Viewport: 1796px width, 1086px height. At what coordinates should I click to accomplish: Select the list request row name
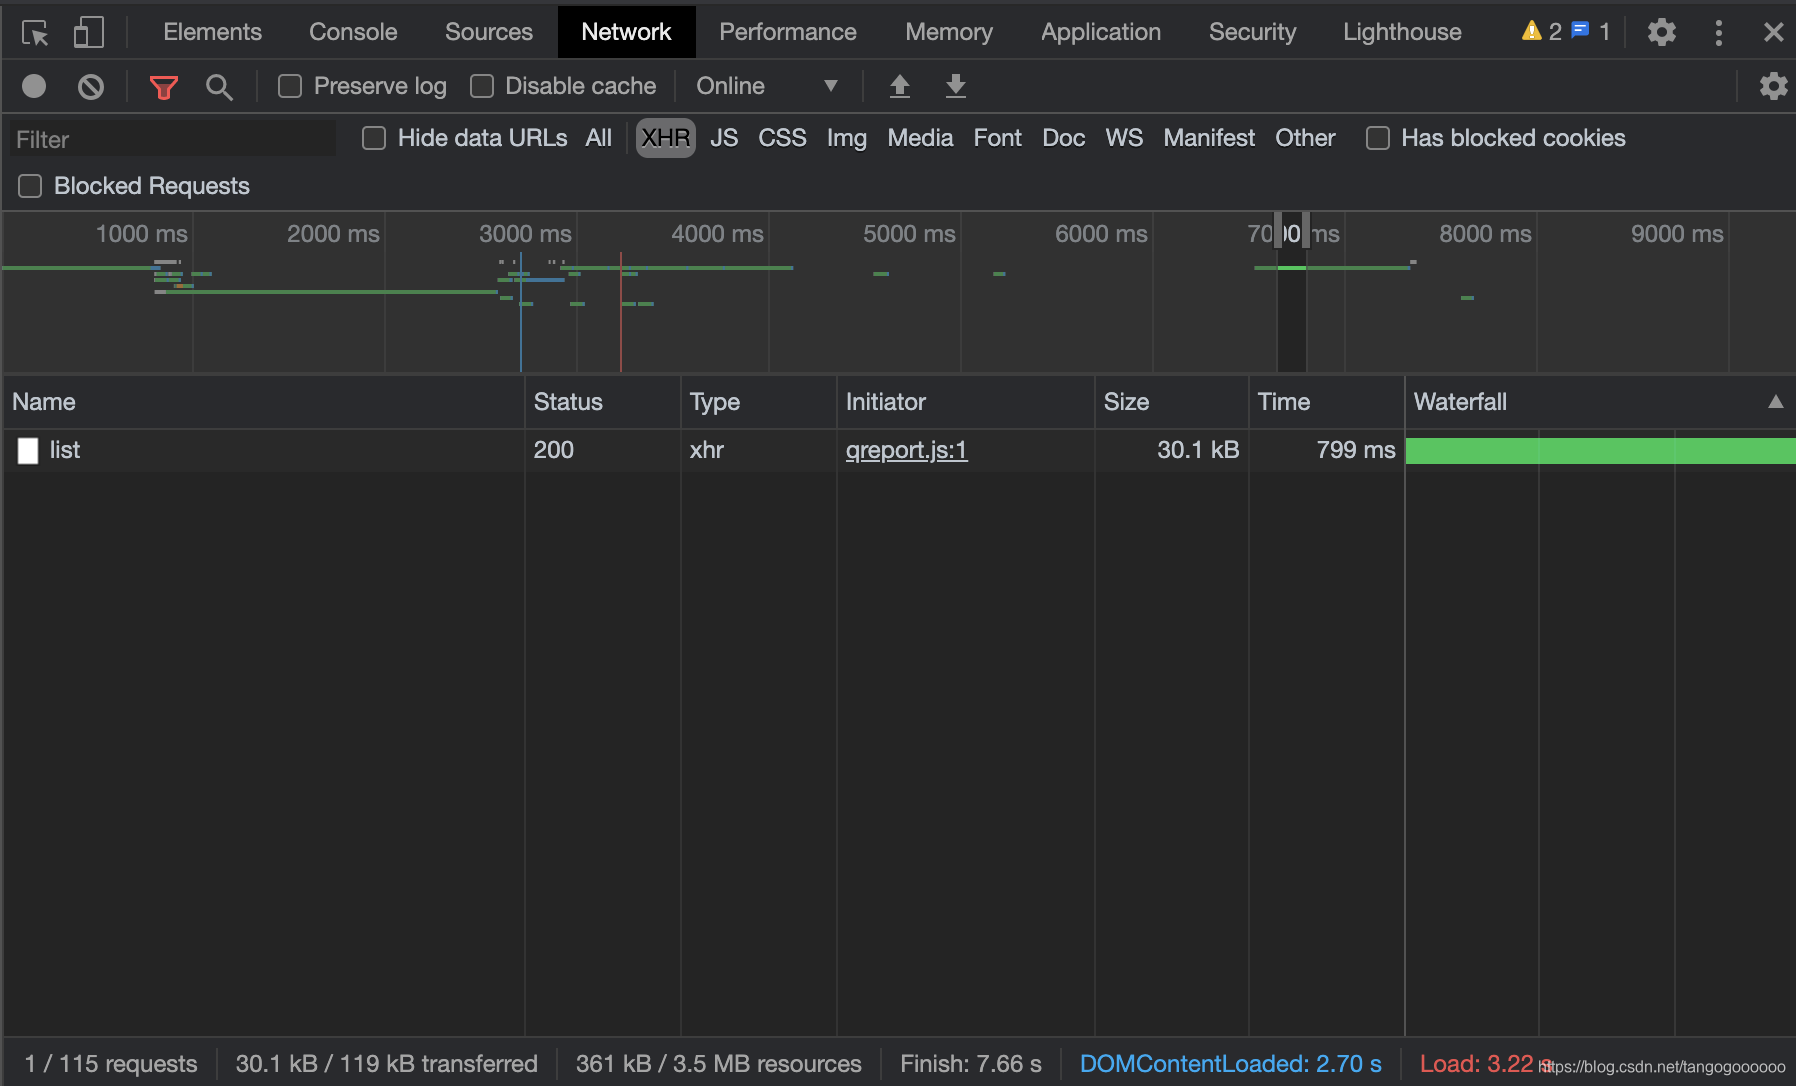pos(65,450)
